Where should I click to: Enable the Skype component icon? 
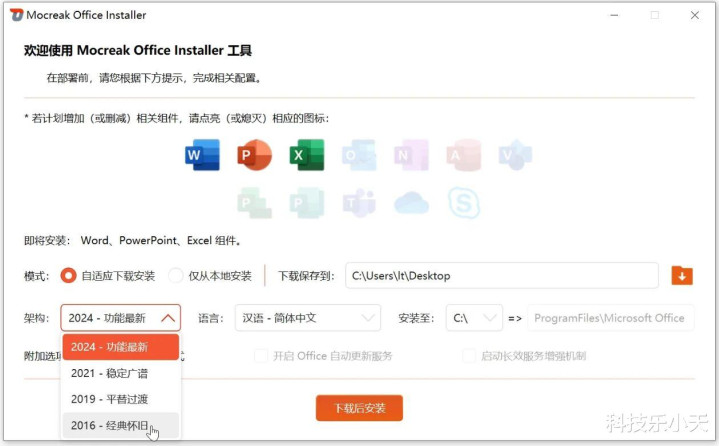tap(464, 203)
